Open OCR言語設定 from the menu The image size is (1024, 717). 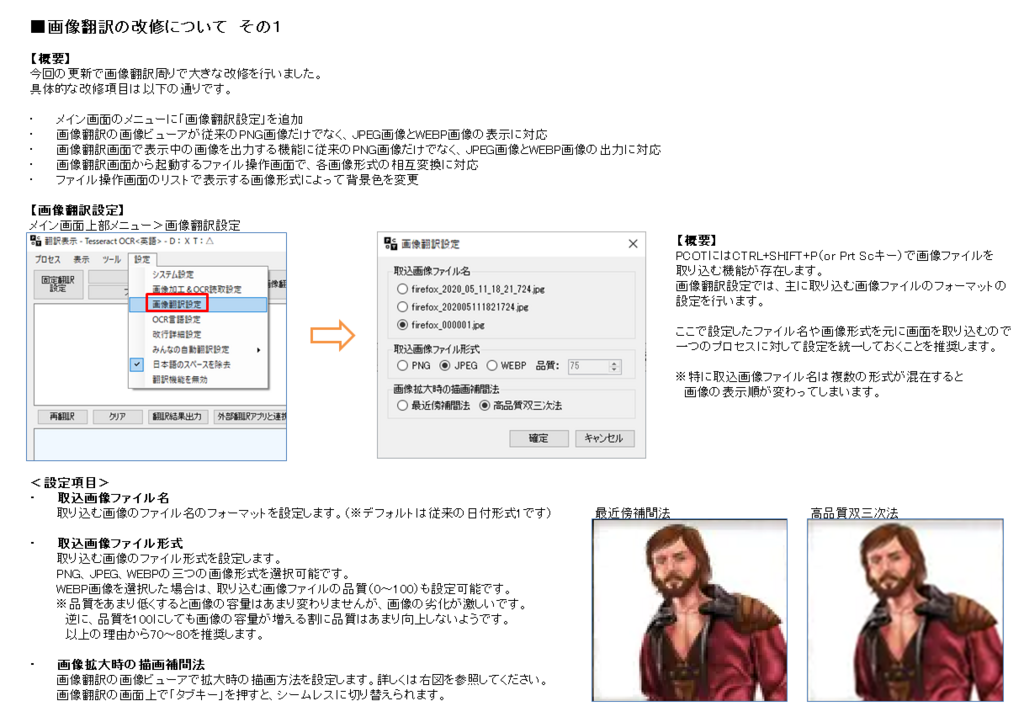176,319
